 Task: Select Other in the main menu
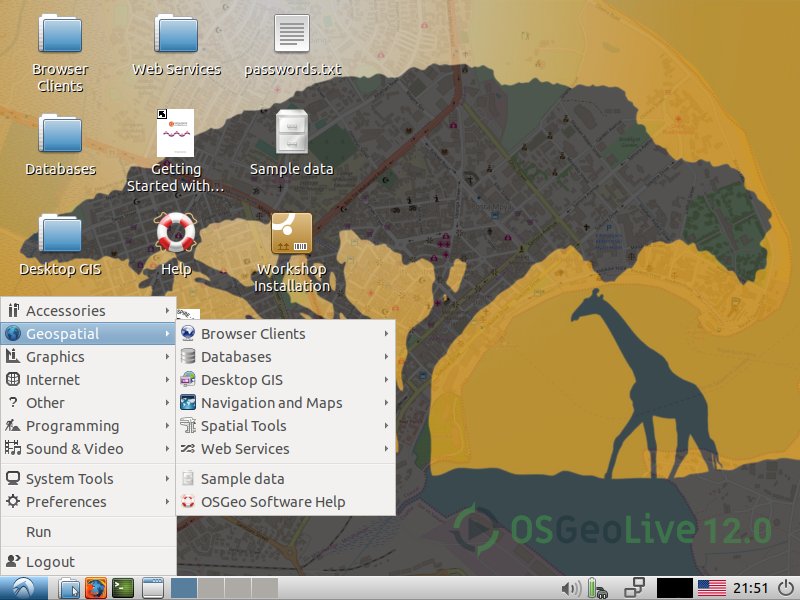point(88,403)
